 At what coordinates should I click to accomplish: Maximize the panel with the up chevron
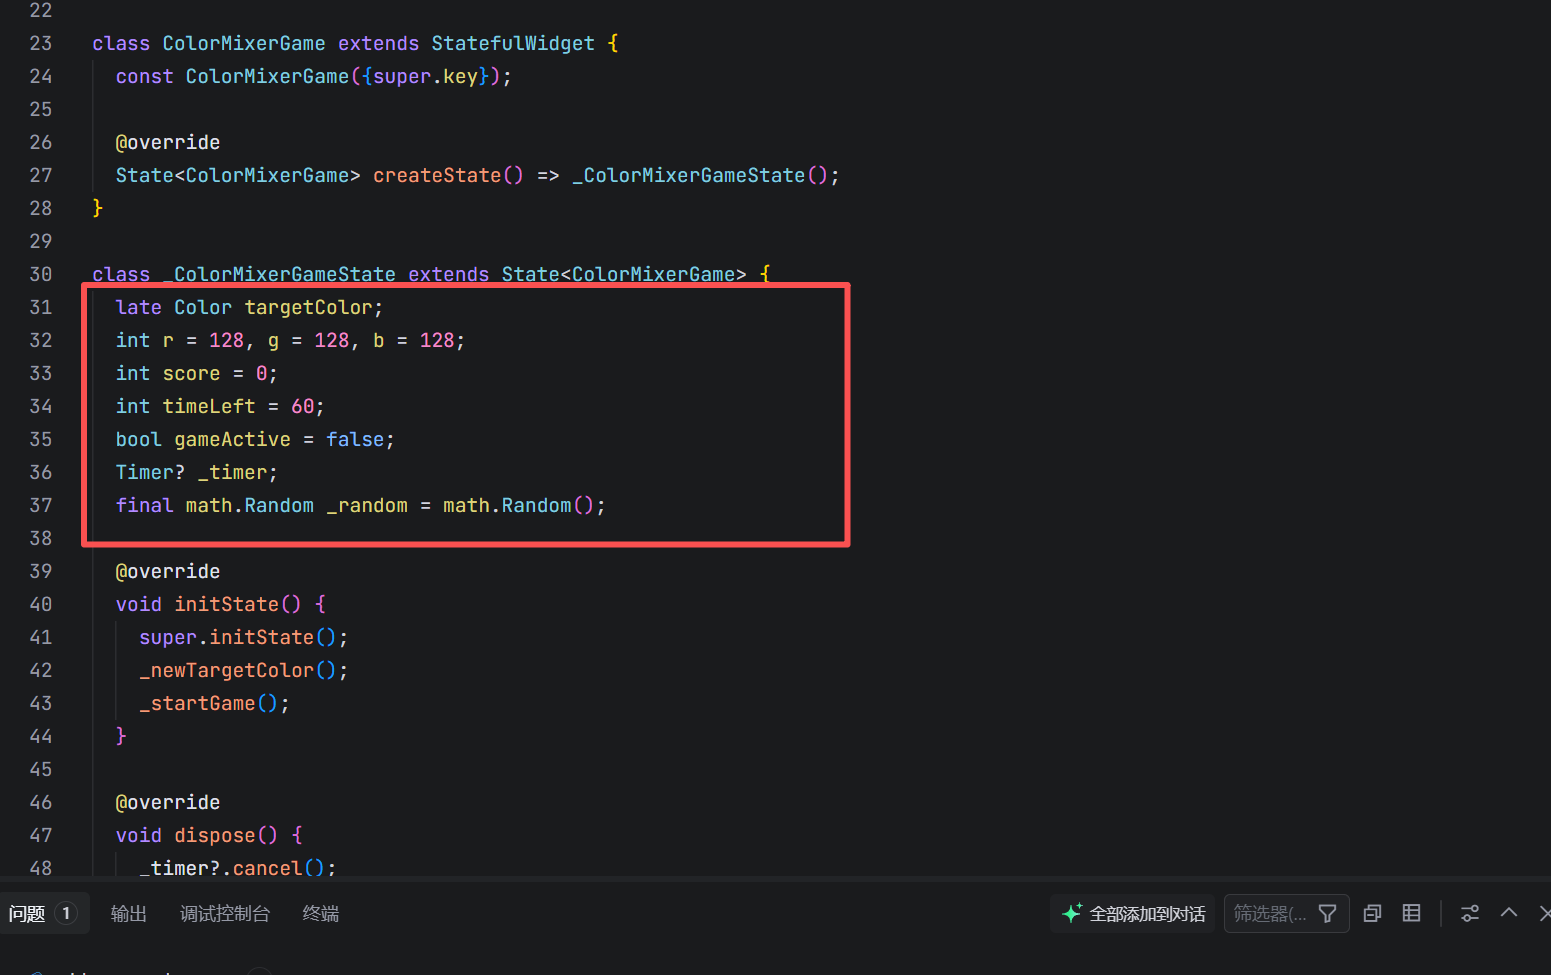(1509, 913)
